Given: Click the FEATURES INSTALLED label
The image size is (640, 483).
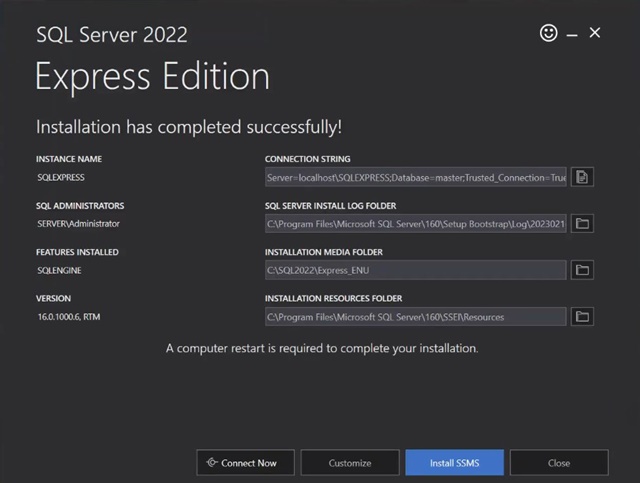Looking at the screenshot, I should 77,252.
